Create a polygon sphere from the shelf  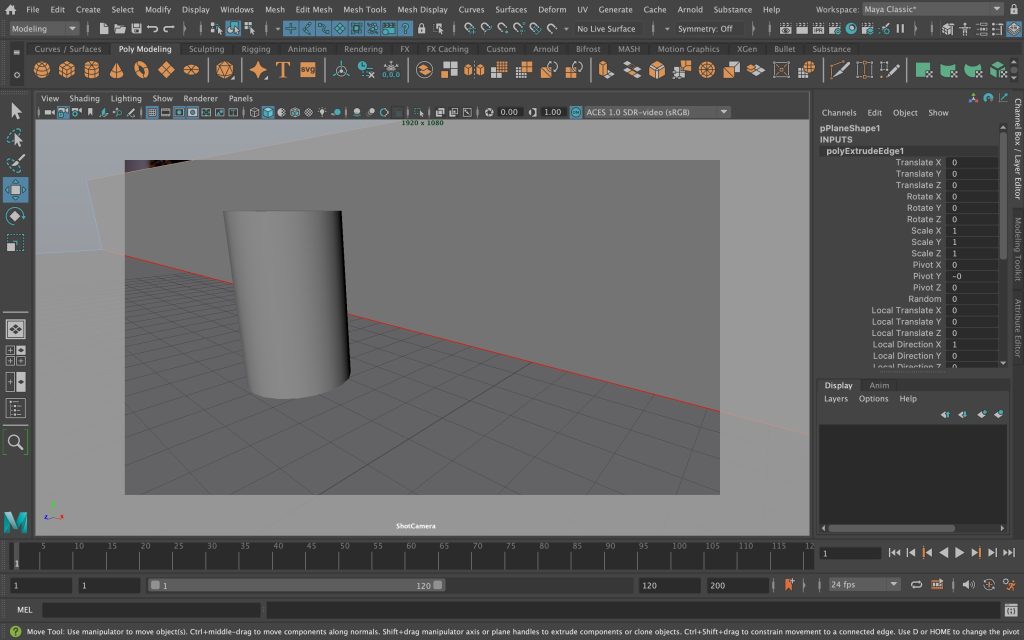coord(42,70)
